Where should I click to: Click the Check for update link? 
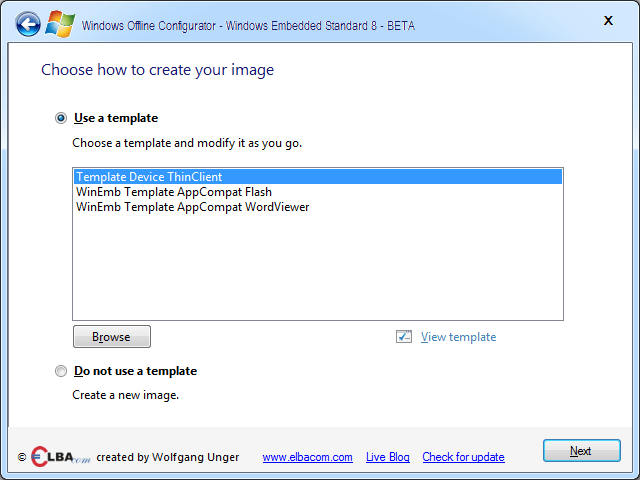coord(463,457)
